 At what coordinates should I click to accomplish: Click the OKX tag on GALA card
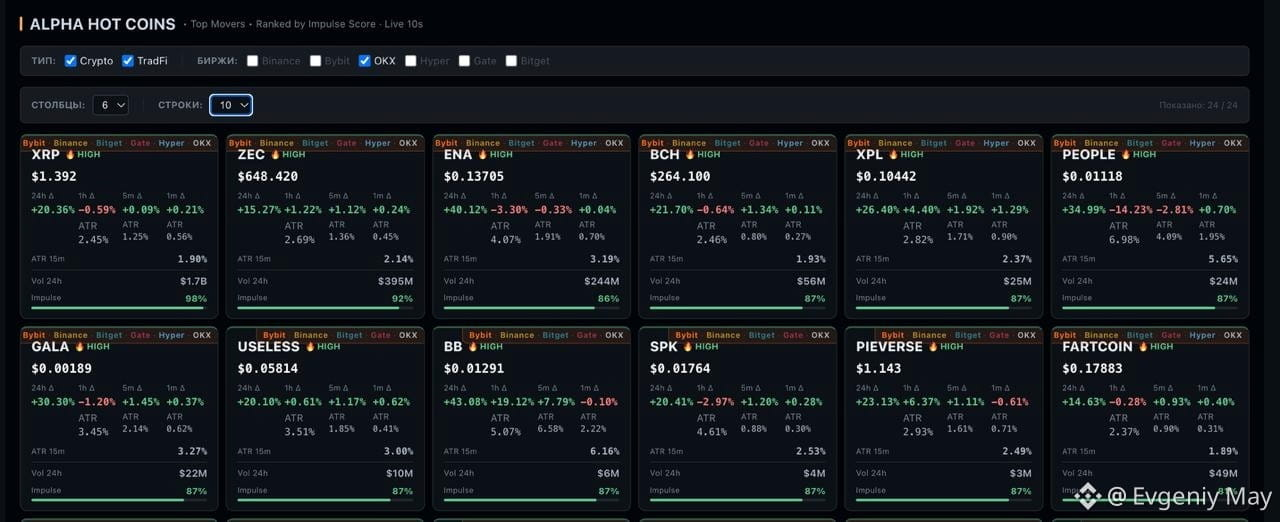tap(202, 335)
